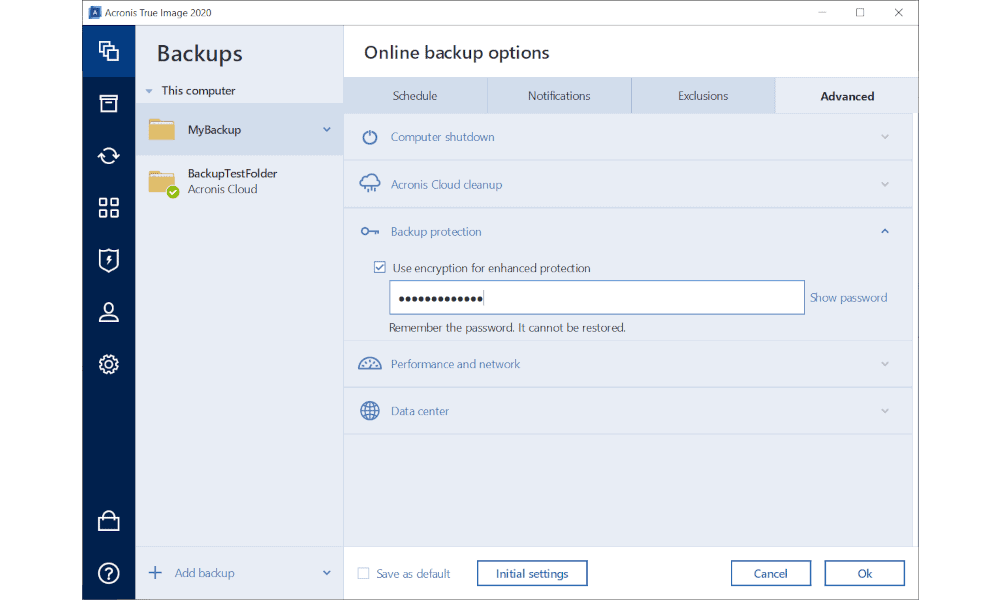
Task: Open the Help question mark icon
Action: click(x=108, y=573)
